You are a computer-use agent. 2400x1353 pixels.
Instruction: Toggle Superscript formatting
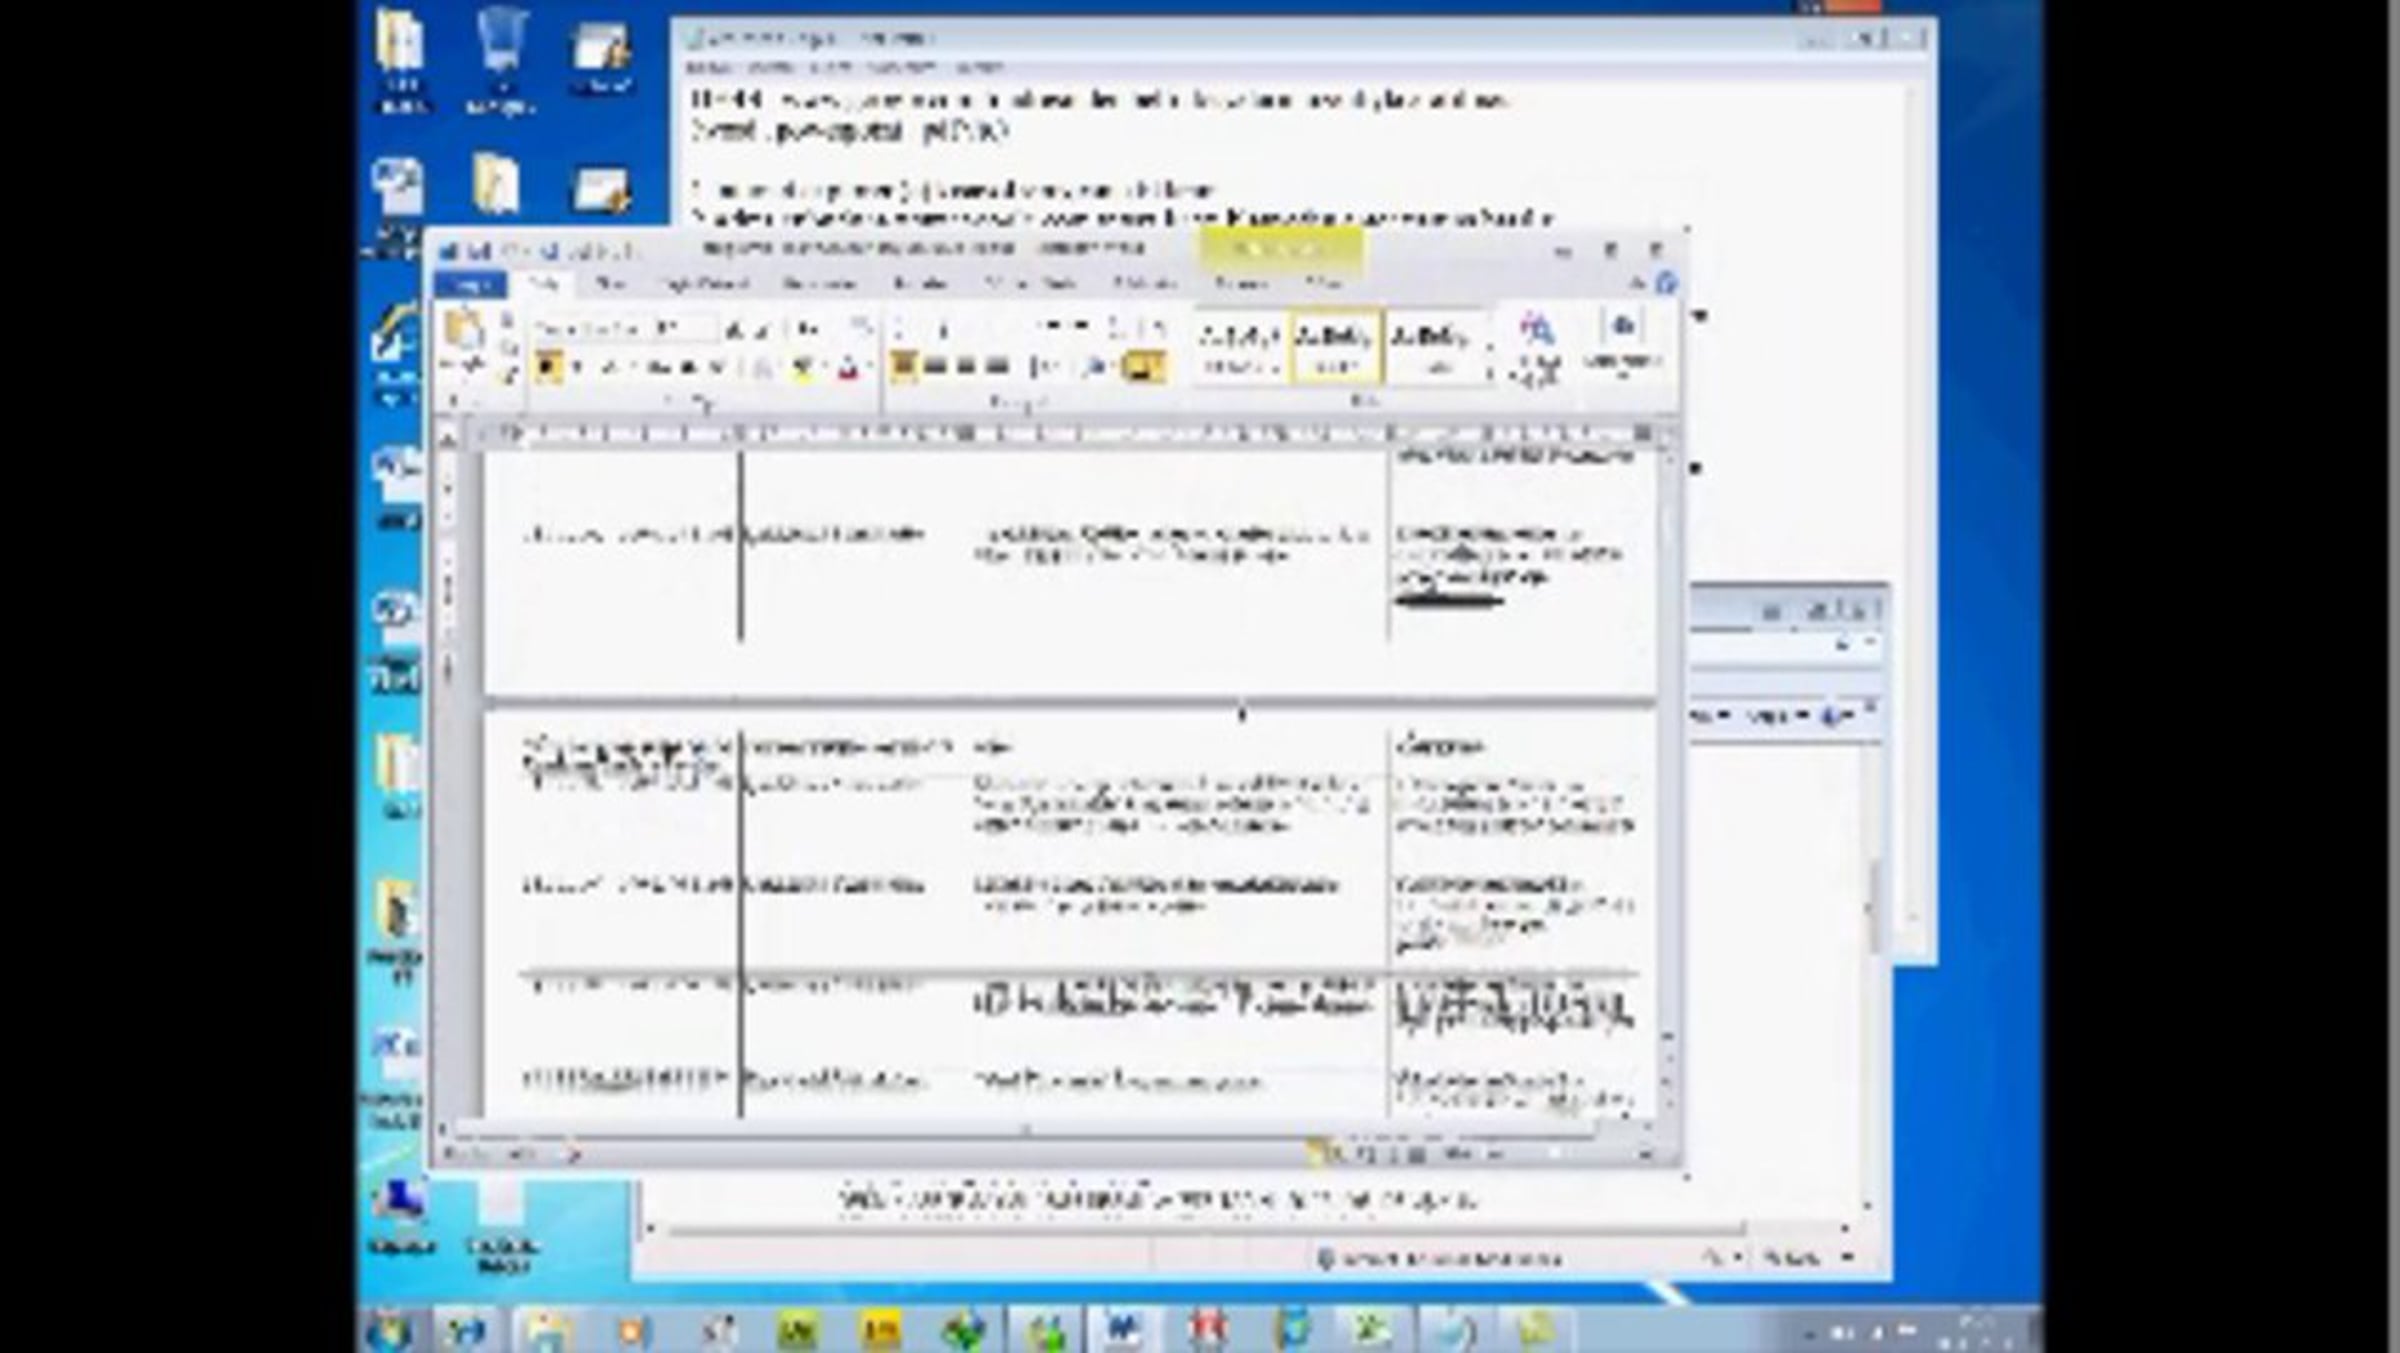(717, 368)
